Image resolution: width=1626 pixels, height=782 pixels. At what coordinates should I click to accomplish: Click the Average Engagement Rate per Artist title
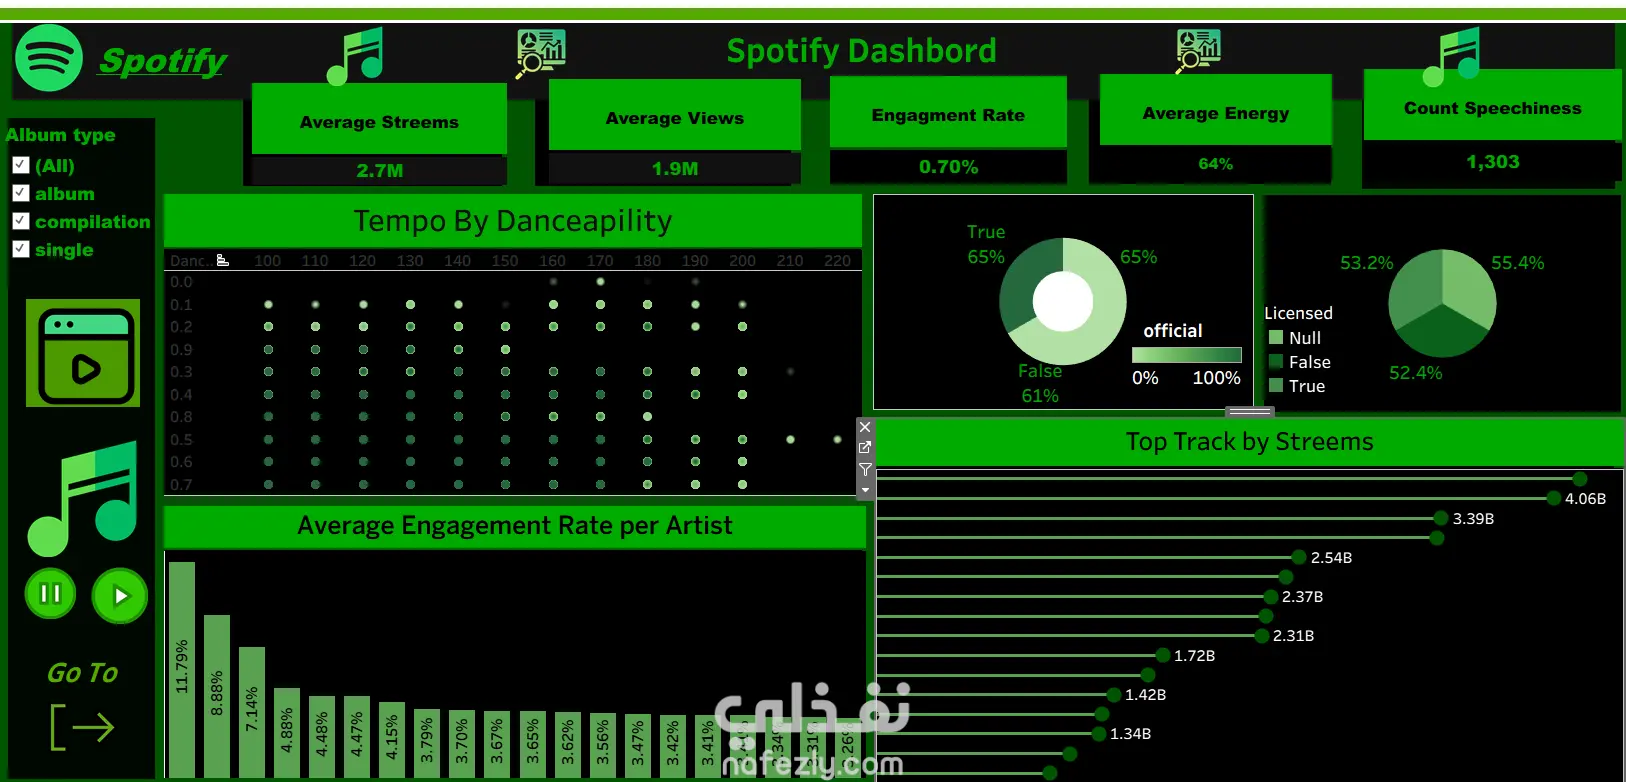coord(515,526)
